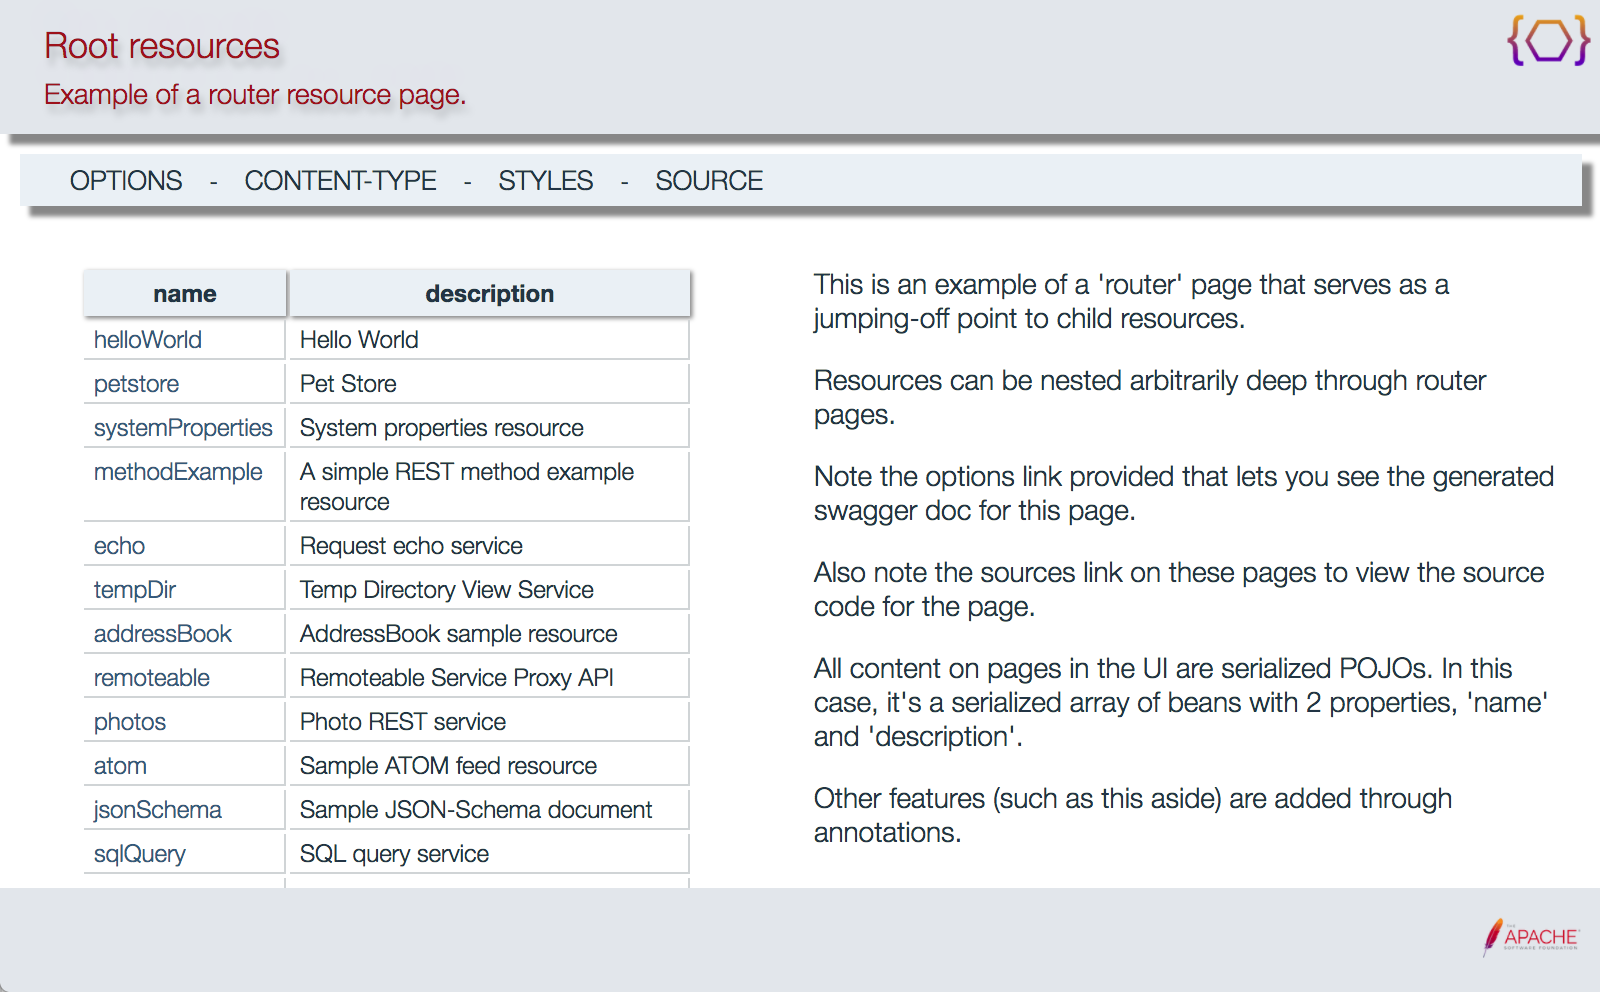
Task: Open the tempDir resource link
Action: click(135, 590)
